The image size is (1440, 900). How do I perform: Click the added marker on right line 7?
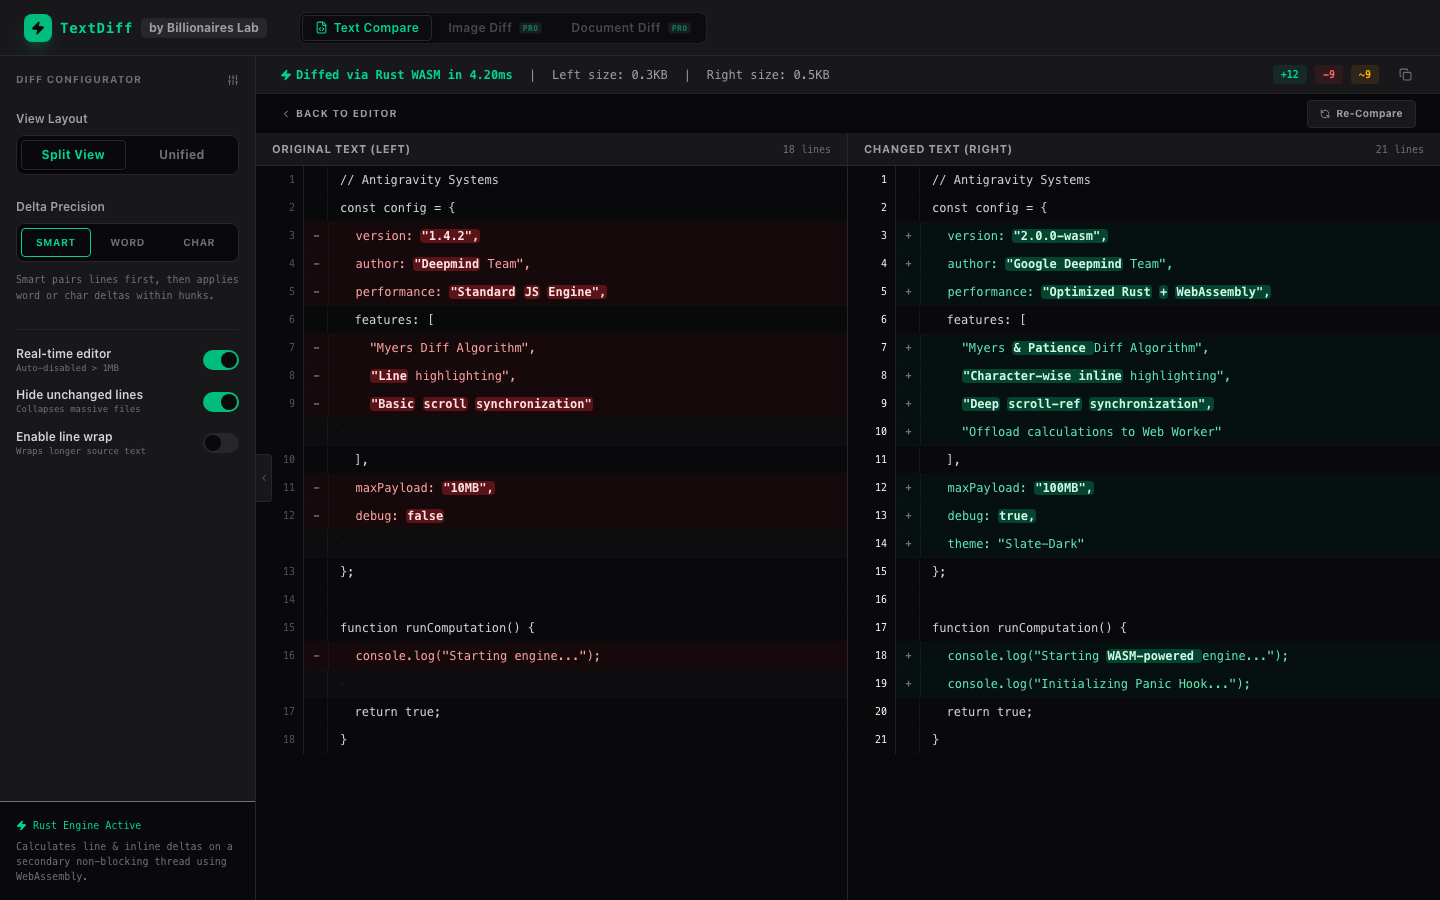(908, 348)
